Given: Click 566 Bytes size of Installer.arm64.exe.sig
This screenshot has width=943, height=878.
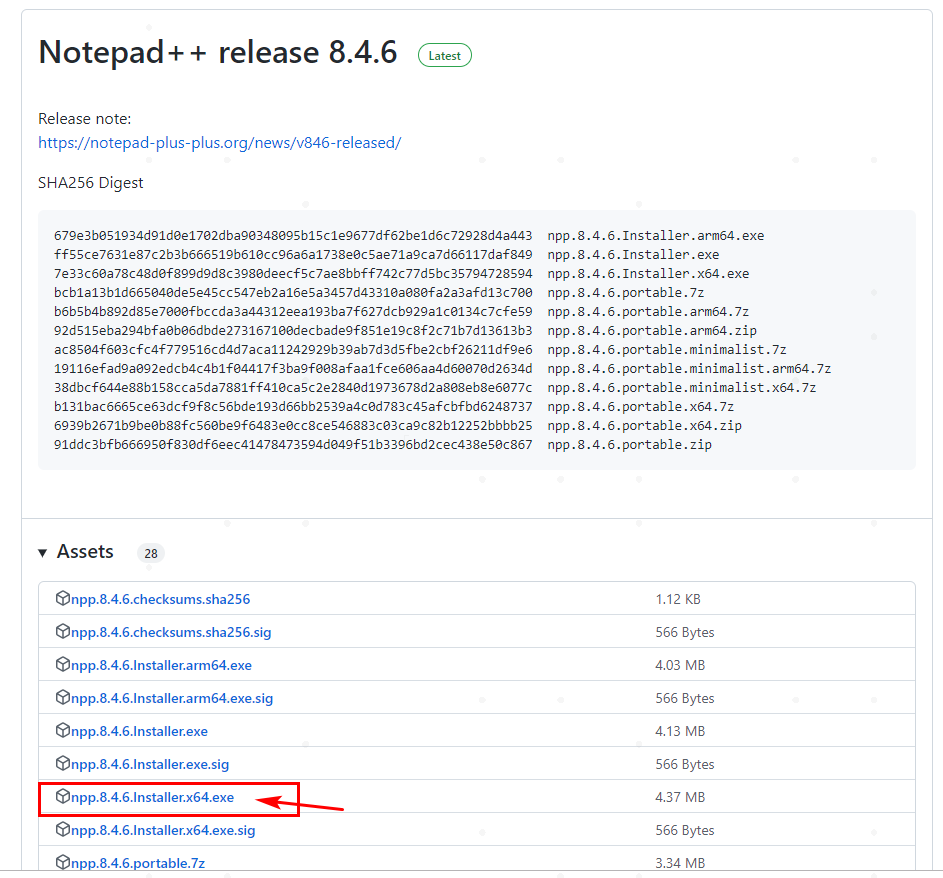Looking at the screenshot, I should pos(685,699).
